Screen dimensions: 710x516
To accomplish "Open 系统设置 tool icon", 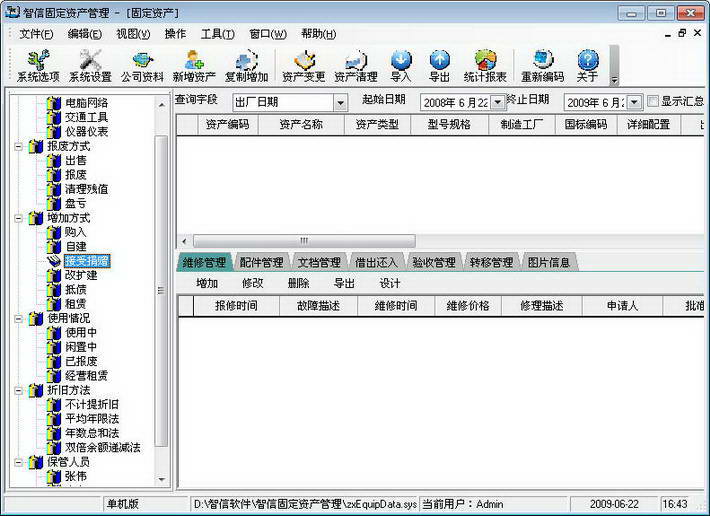I will 90,66.
